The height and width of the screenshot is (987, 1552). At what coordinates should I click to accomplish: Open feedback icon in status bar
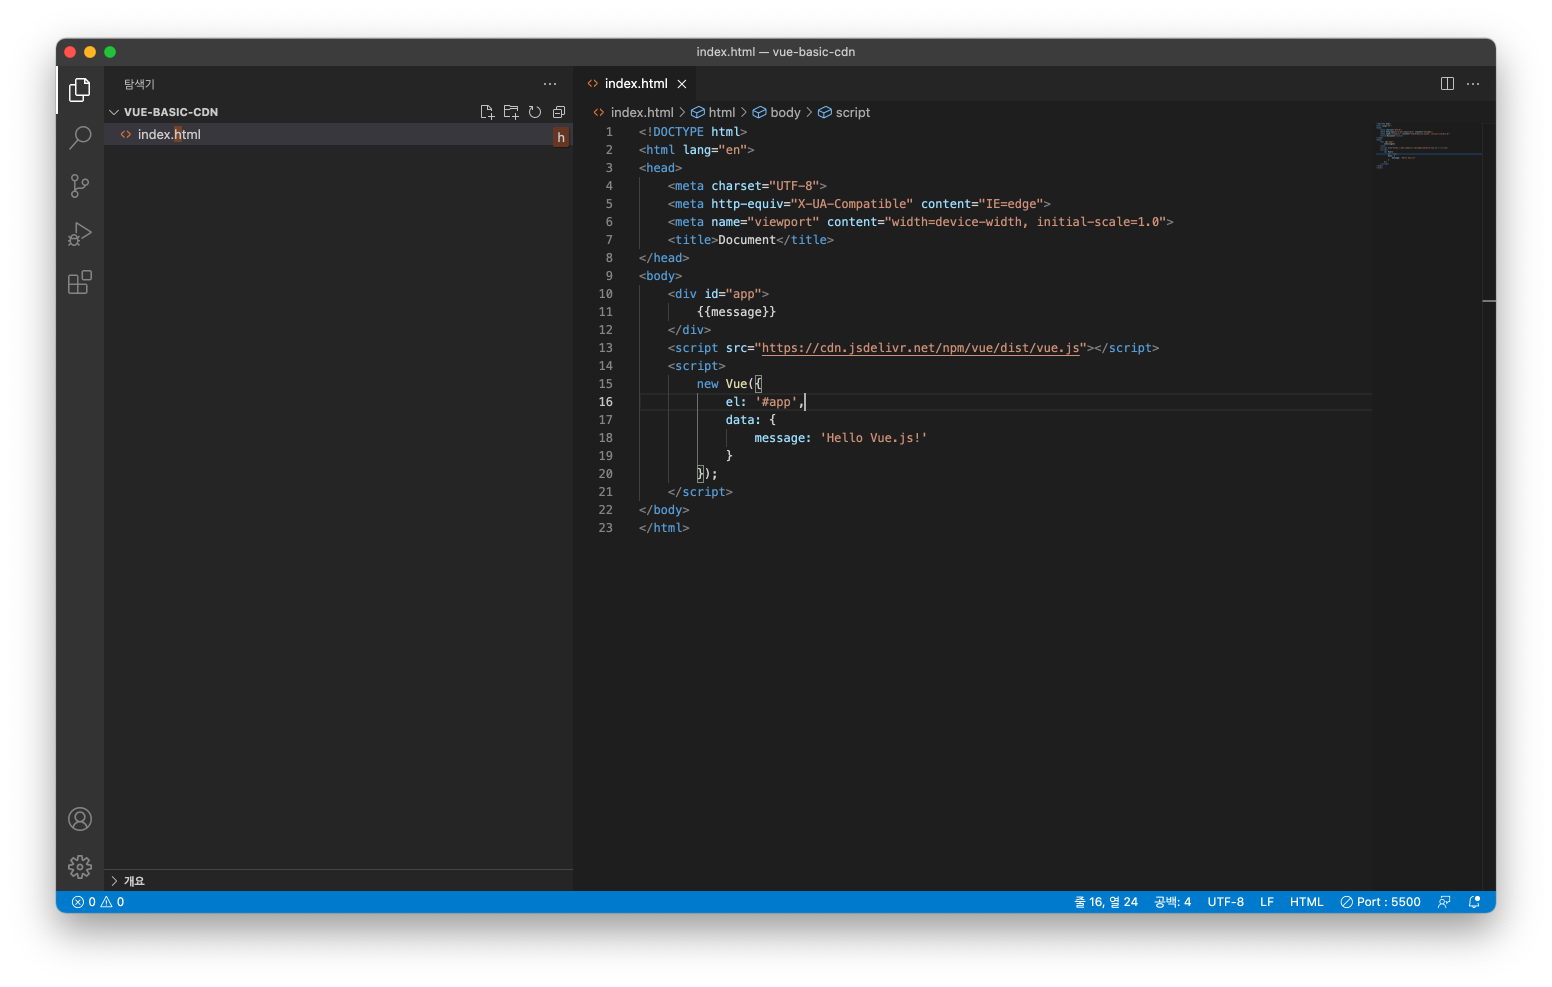pyautogui.click(x=1444, y=902)
